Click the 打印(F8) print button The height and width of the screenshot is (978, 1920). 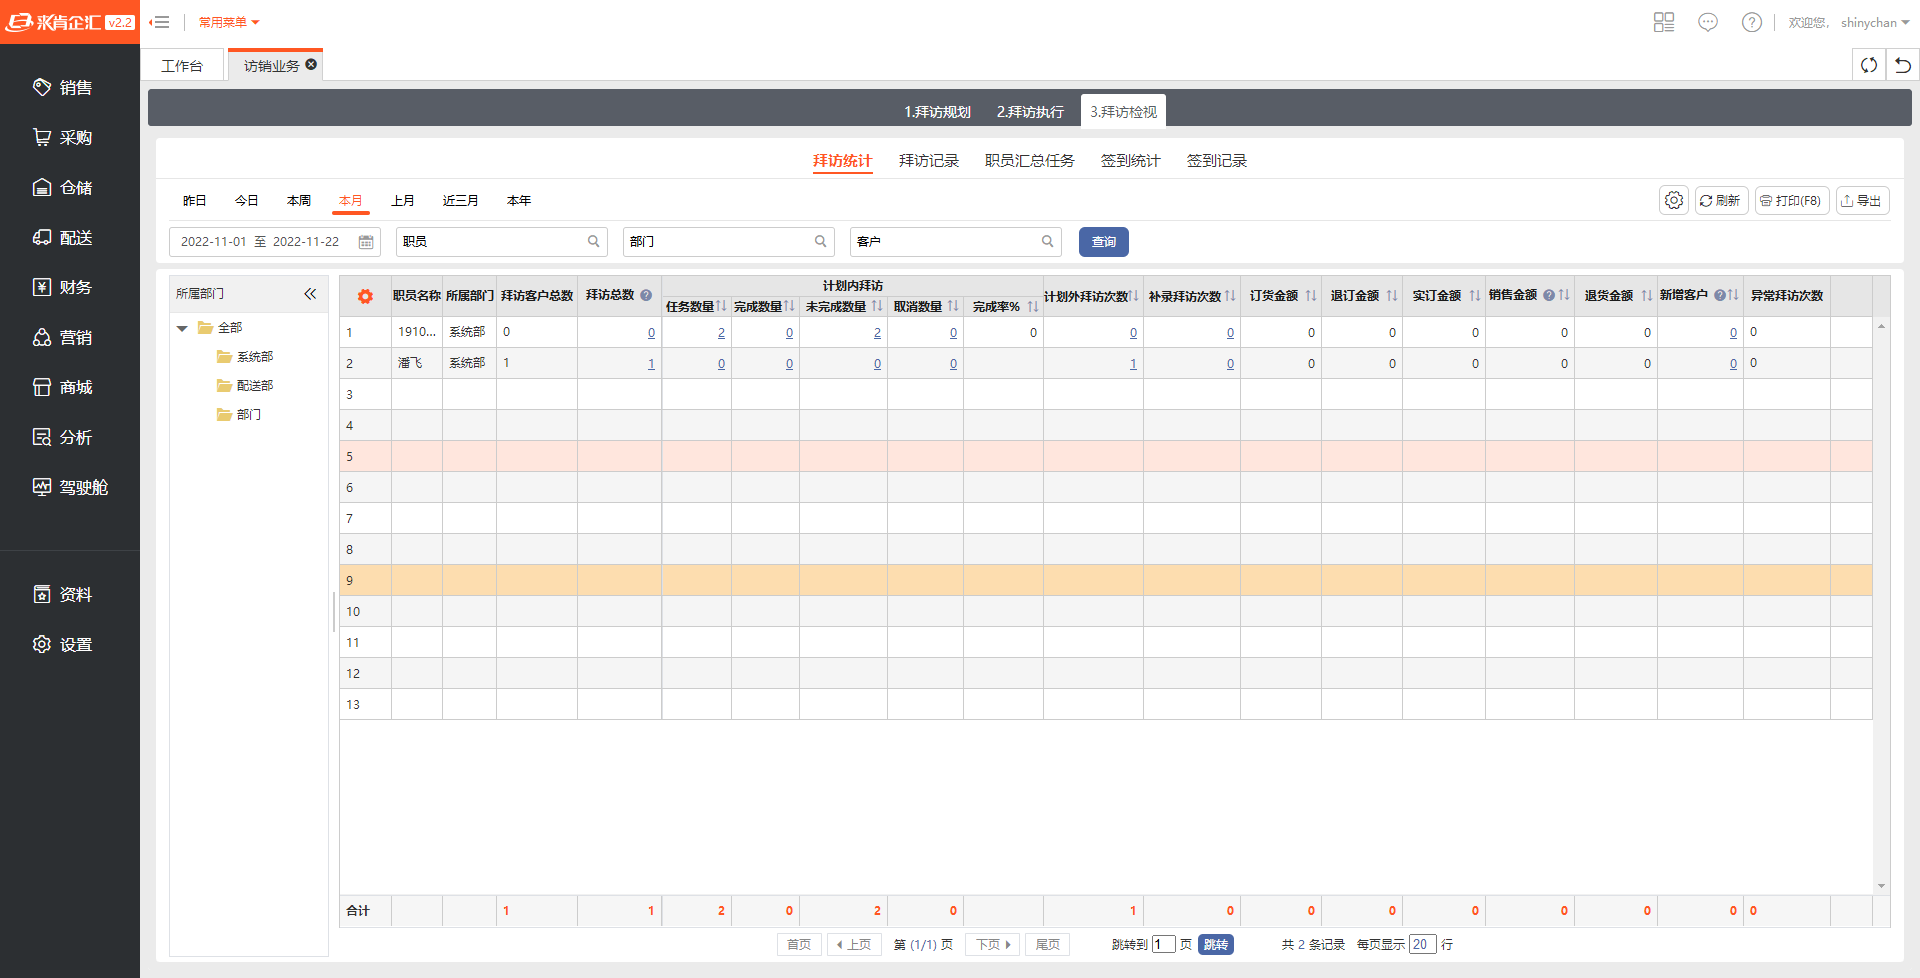[x=1792, y=200]
